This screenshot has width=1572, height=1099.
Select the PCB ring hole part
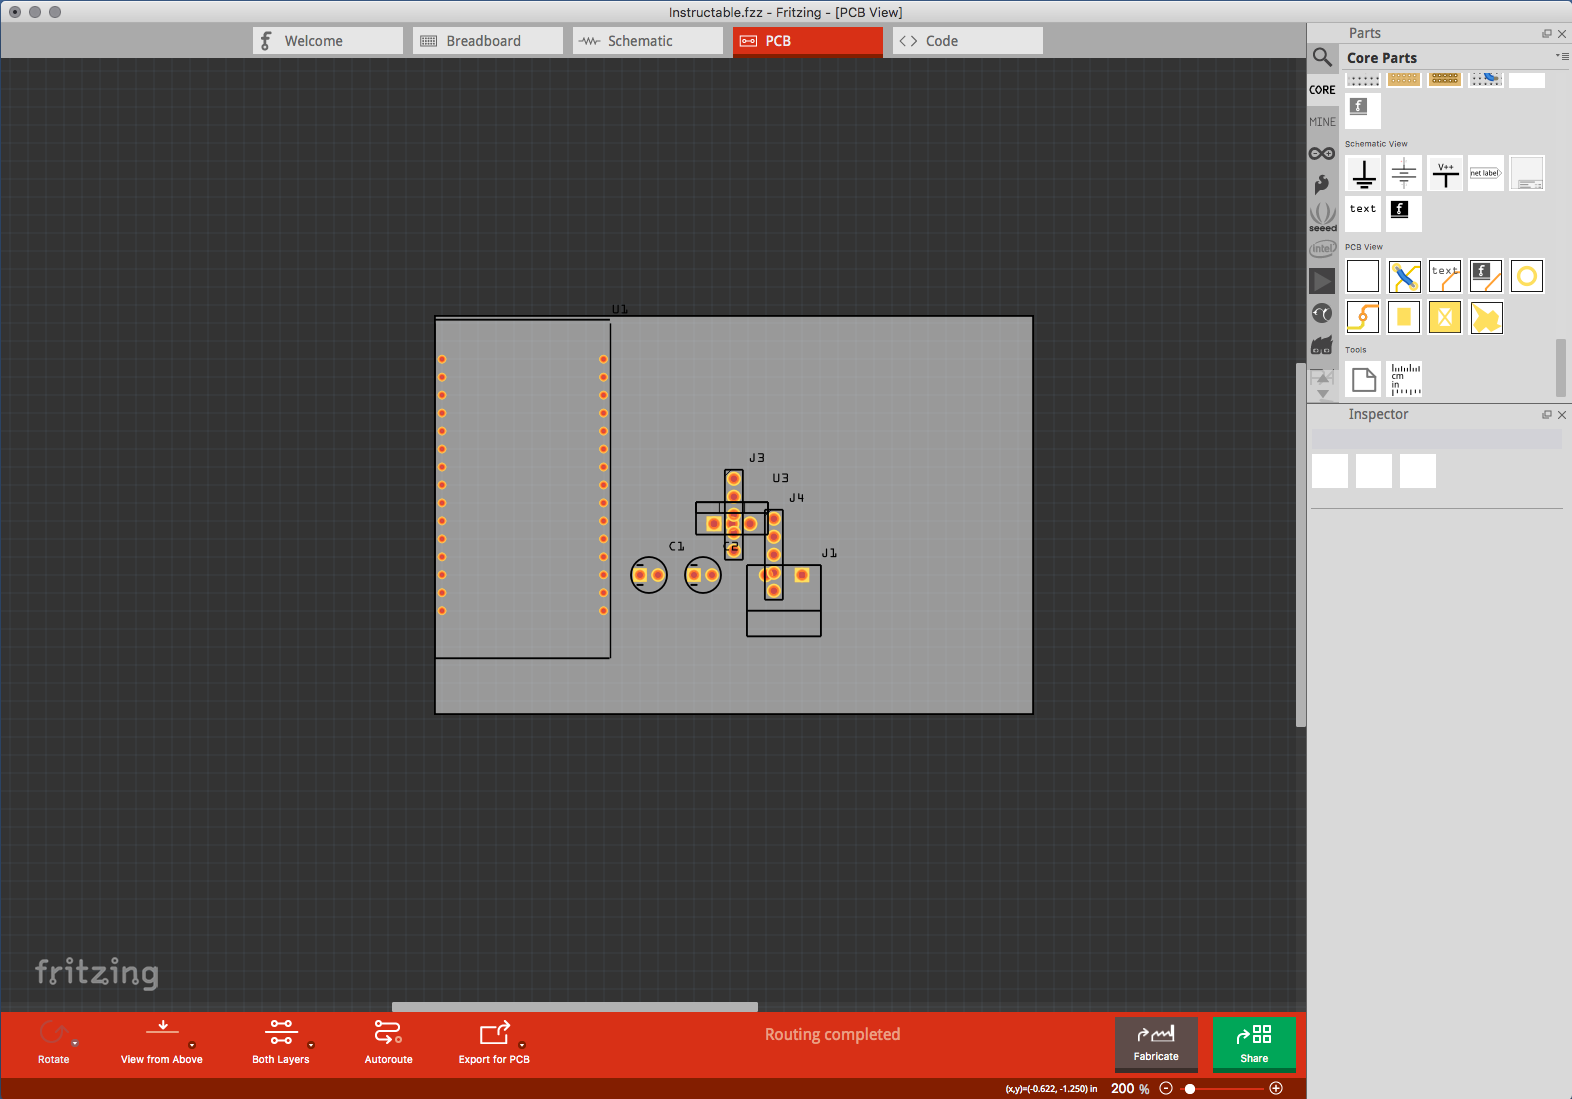1527,276
